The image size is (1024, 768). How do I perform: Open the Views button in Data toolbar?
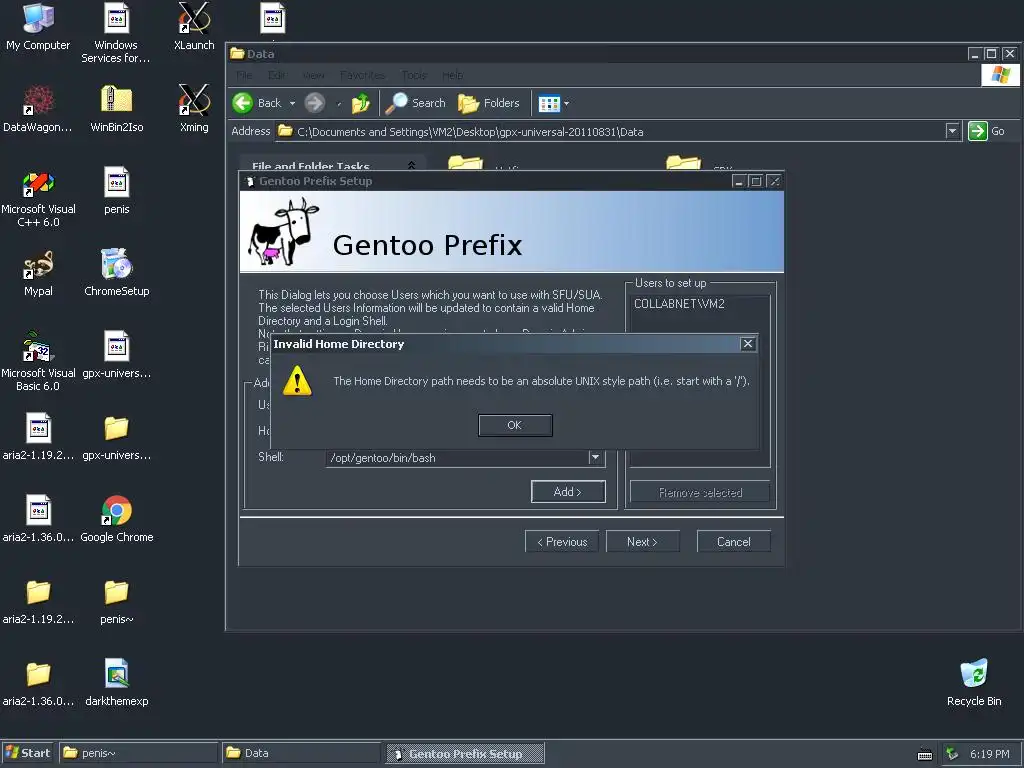tap(549, 103)
